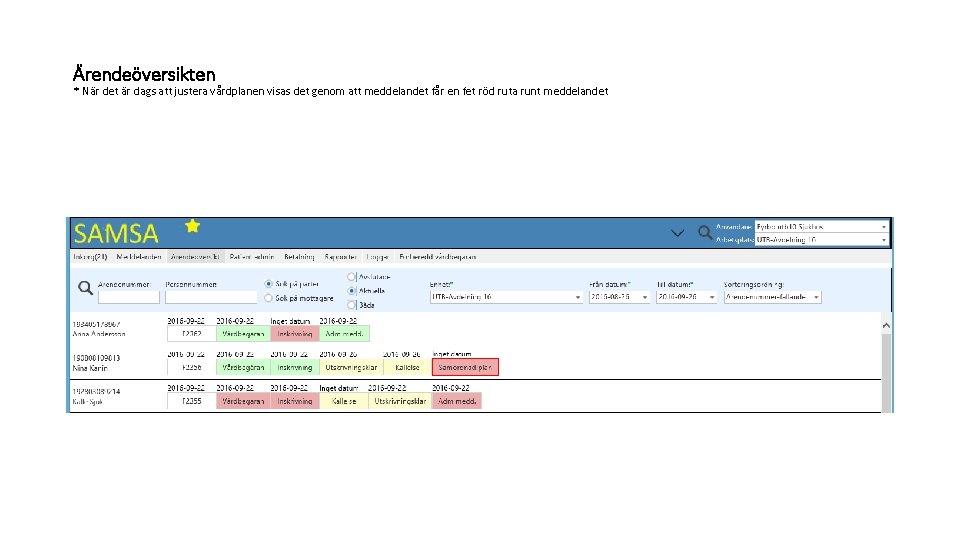Open the red Inskrivning message for Anna Andersson
Viewport: 960px width, 540px height.
click(x=295, y=334)
